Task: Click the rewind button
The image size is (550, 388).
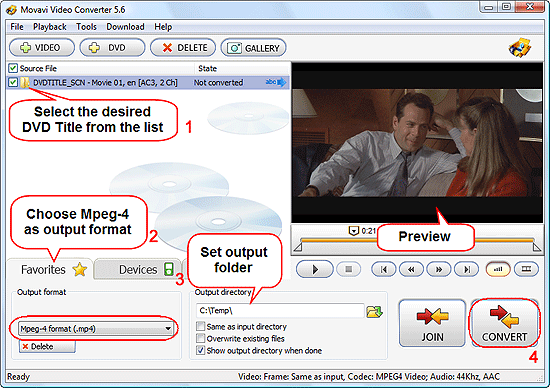Action: click(411, 269)
